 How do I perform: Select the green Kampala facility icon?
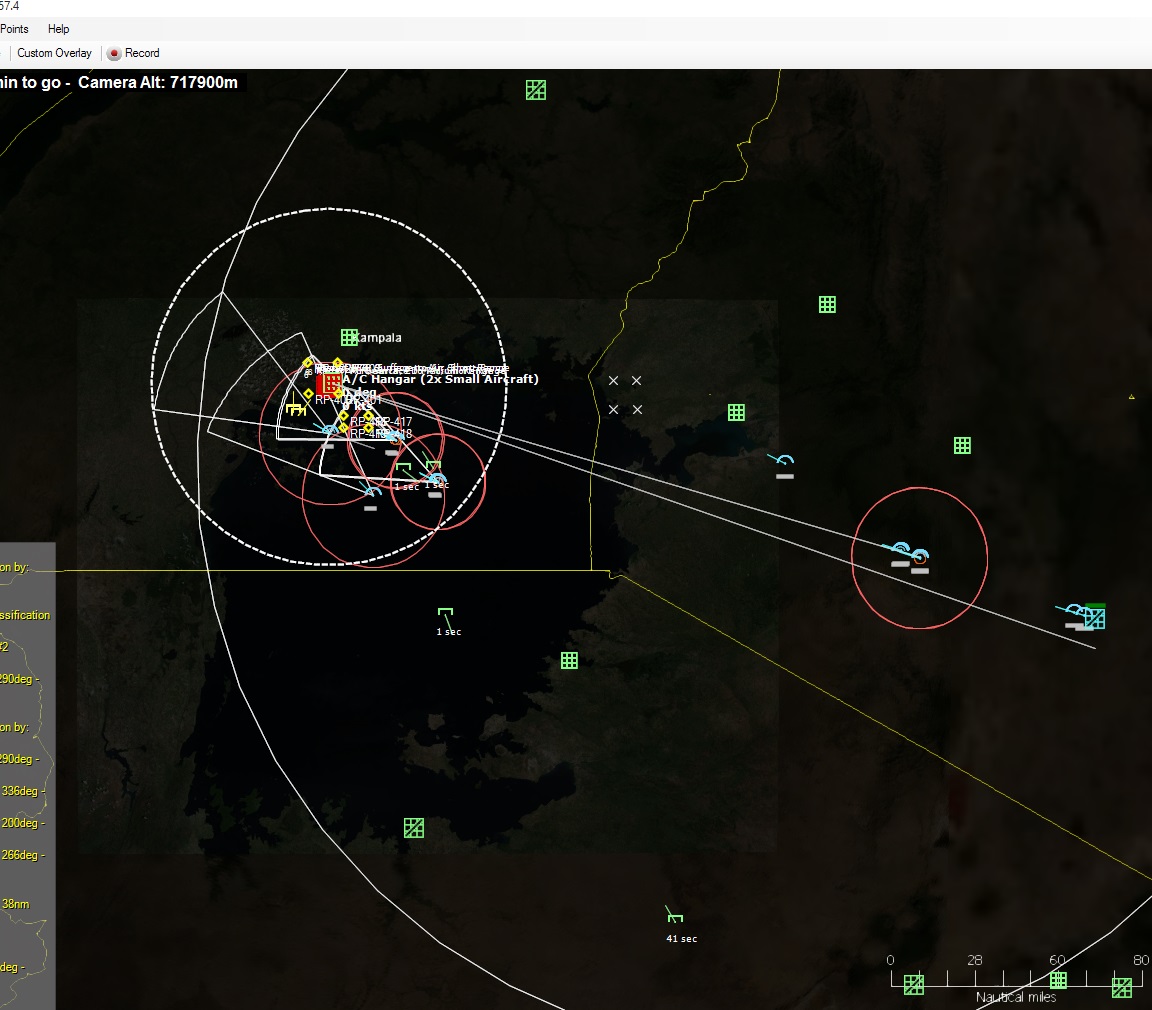pyautogui.click(x=349, y=337)
